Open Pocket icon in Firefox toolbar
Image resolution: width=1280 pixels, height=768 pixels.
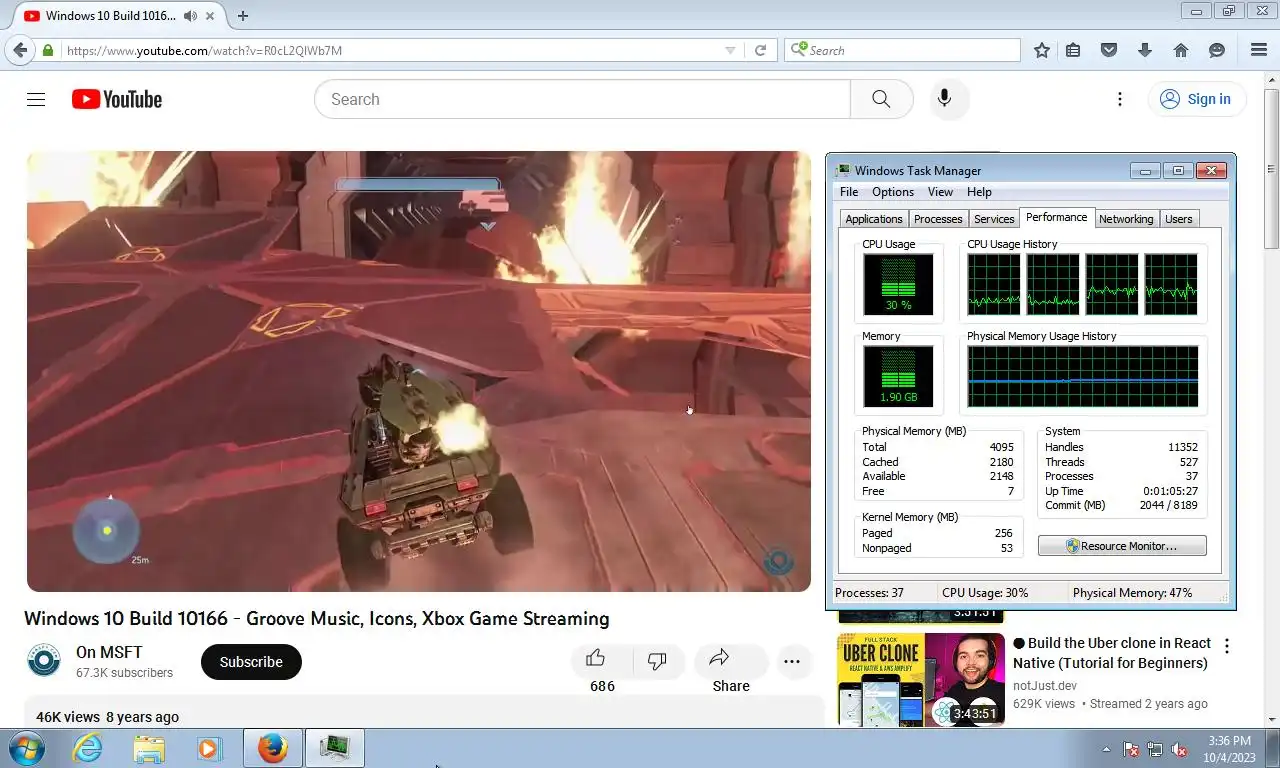tap(1109, 50)
